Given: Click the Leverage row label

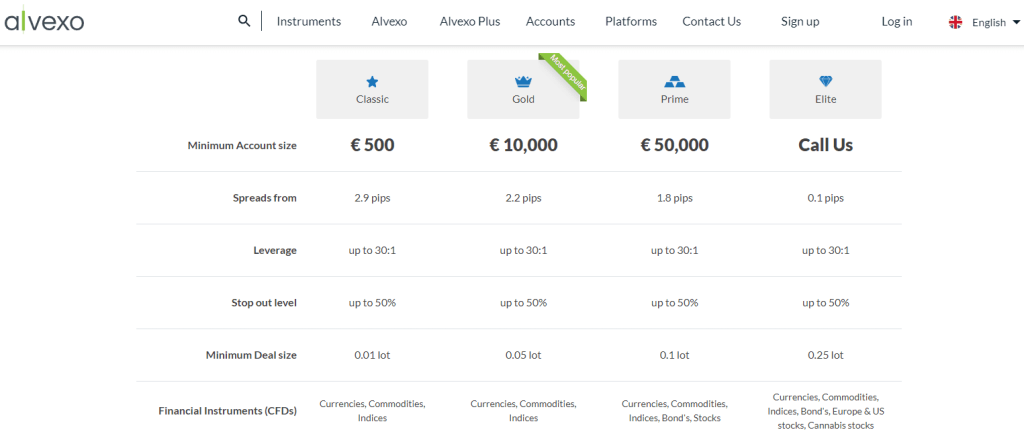Looking at the screenshot, I should tap(277, 251).
